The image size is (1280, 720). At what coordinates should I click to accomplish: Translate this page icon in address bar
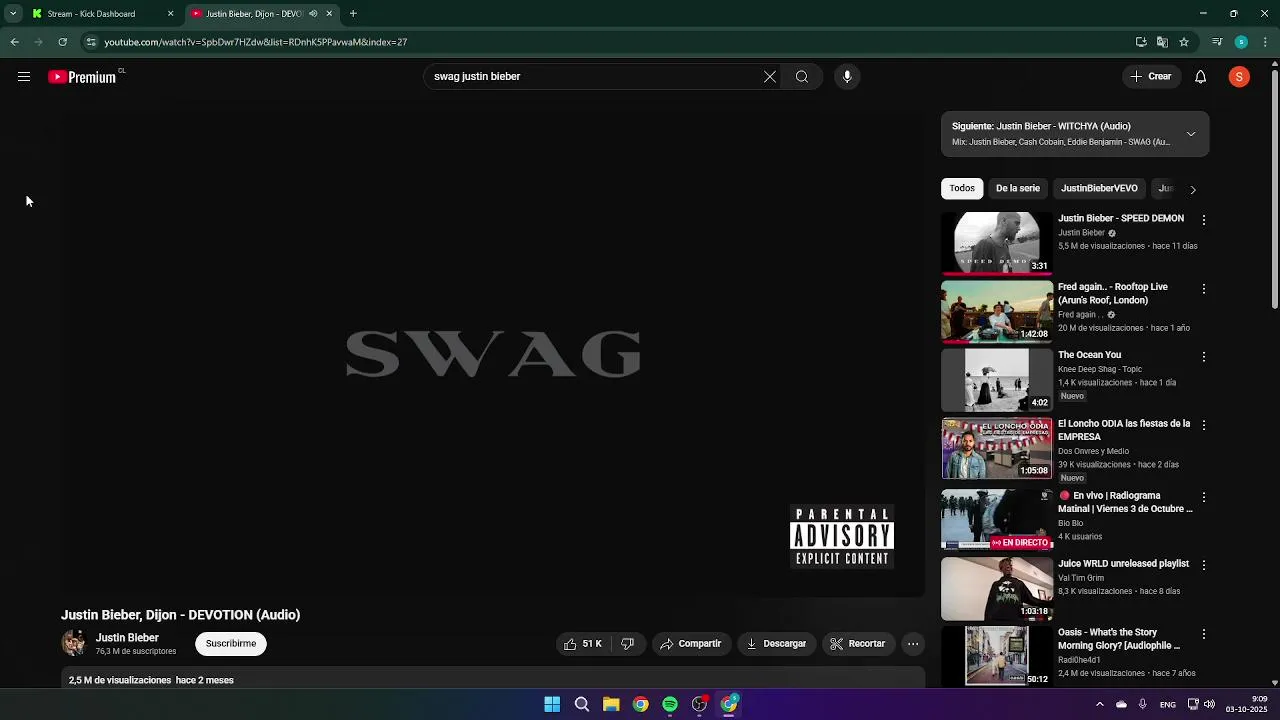1162,42
